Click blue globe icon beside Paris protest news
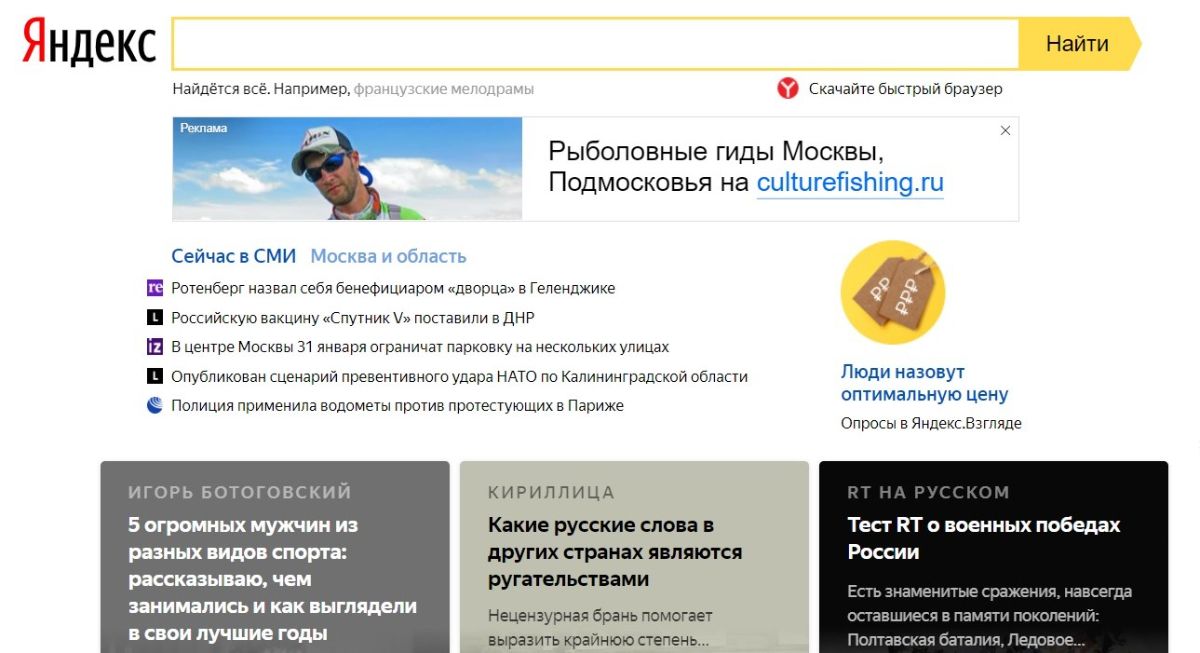 [x=155, y=405]
